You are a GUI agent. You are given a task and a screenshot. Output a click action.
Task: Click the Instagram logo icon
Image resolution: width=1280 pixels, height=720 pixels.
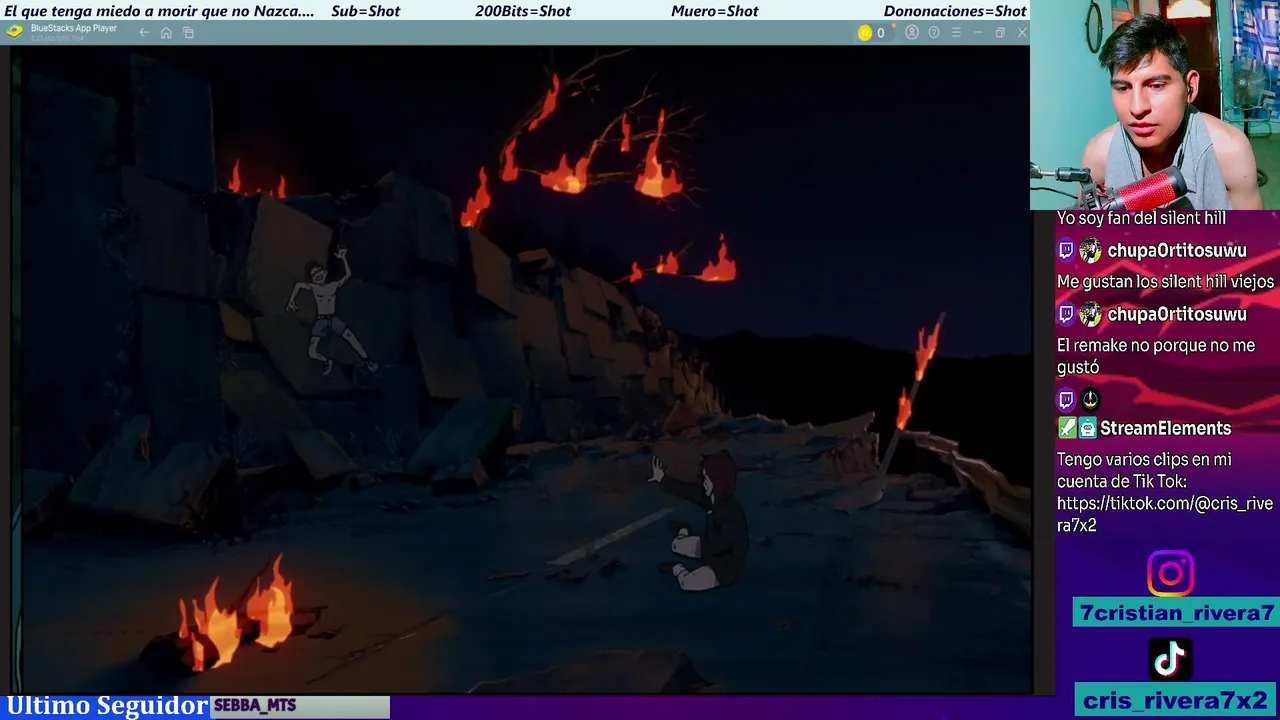(x=1170, y=574)
